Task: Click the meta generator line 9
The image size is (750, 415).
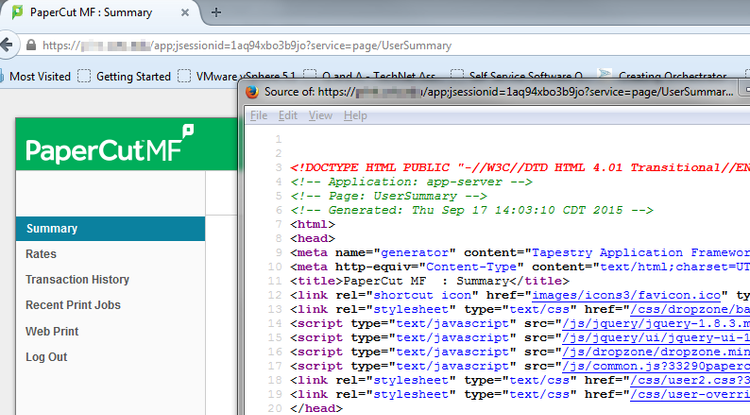Action: pyautogui.click(x=520, y=253)
